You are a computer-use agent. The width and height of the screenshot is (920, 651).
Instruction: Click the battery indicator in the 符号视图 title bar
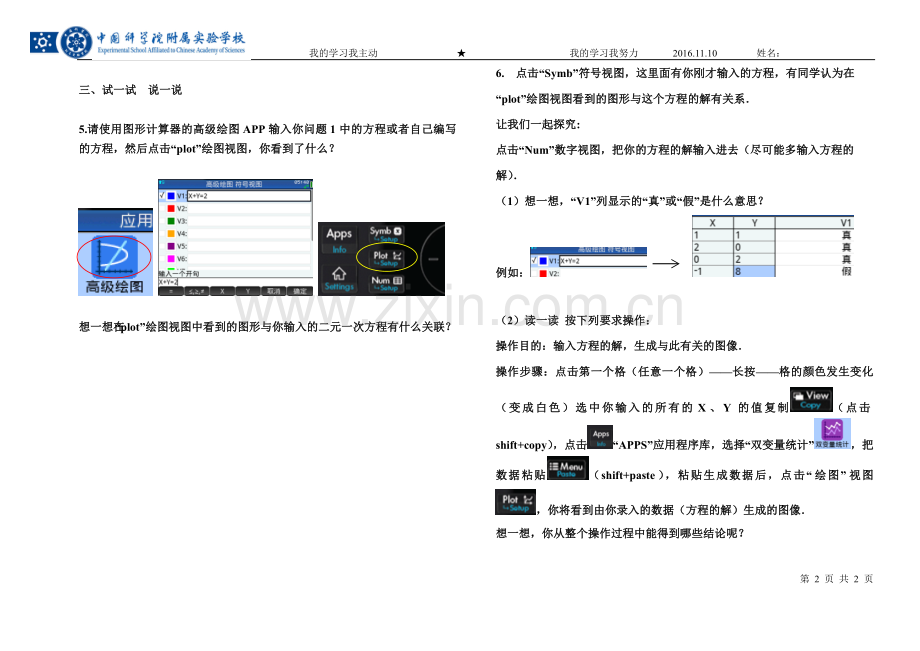click(x=311, y=184)
